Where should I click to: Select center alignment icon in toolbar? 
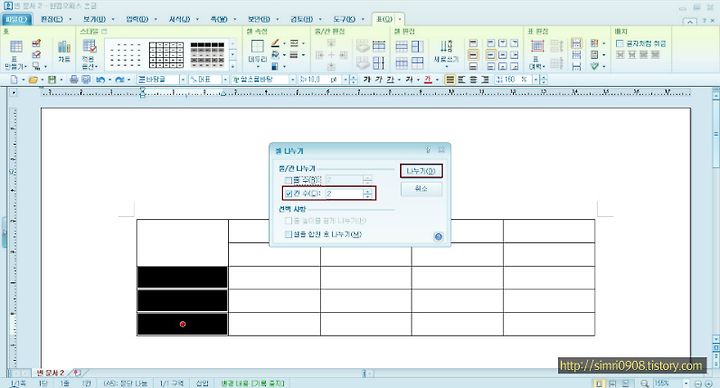pos(473,80)
